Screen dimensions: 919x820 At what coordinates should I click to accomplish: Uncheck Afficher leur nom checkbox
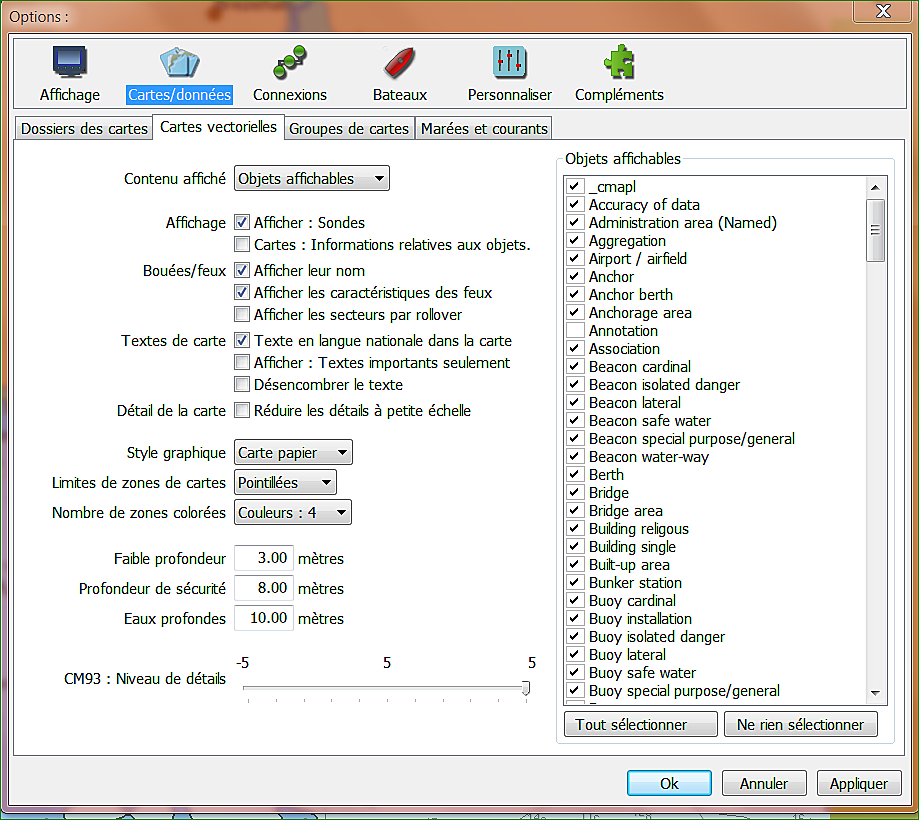tap(241, 271)
